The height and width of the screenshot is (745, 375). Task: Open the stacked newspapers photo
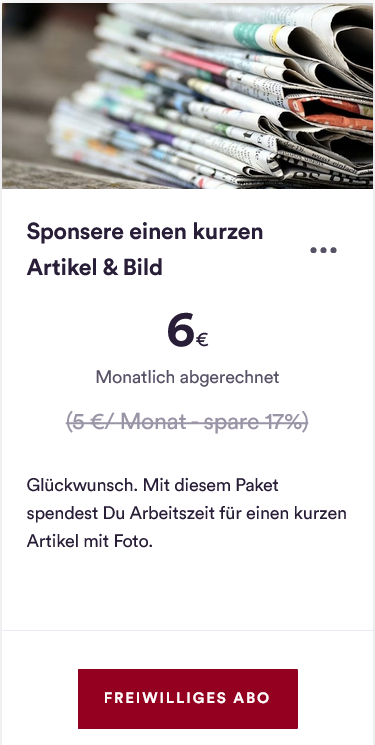[187, 96]
